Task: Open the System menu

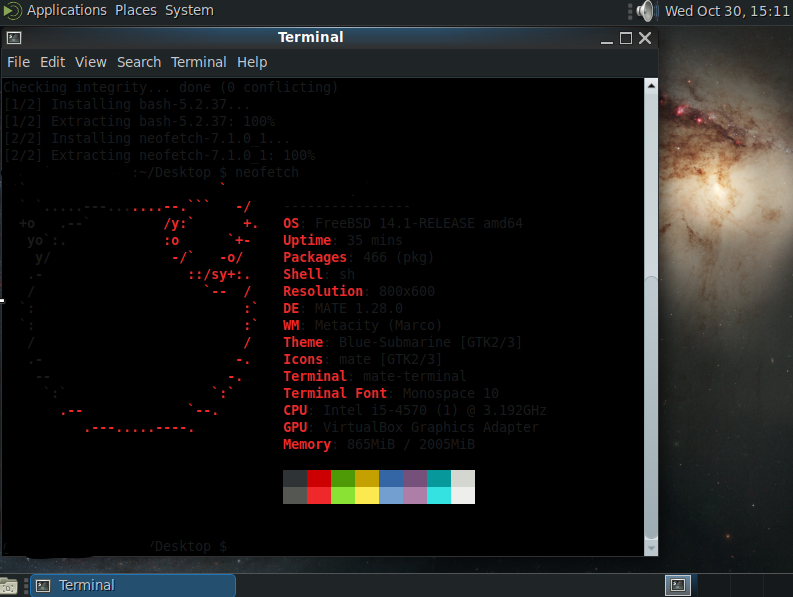Action: point(189,10)
